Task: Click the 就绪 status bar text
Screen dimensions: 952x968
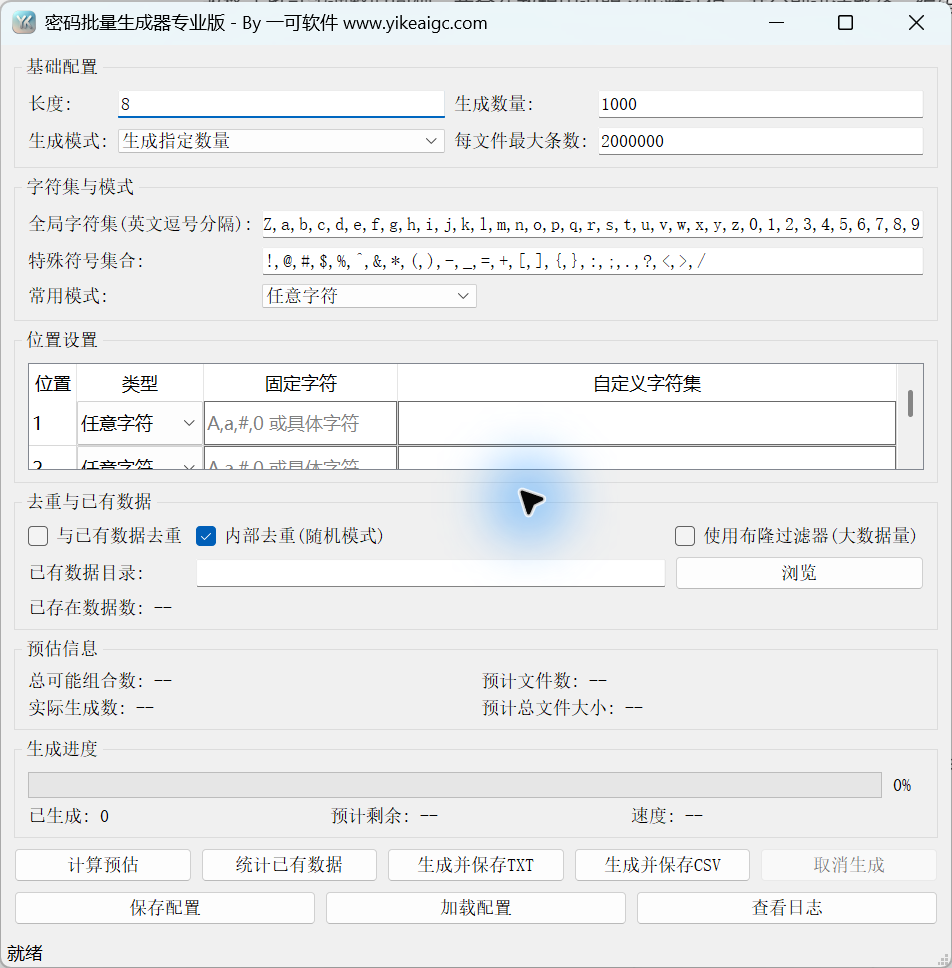Action: (x=25, y=953)
